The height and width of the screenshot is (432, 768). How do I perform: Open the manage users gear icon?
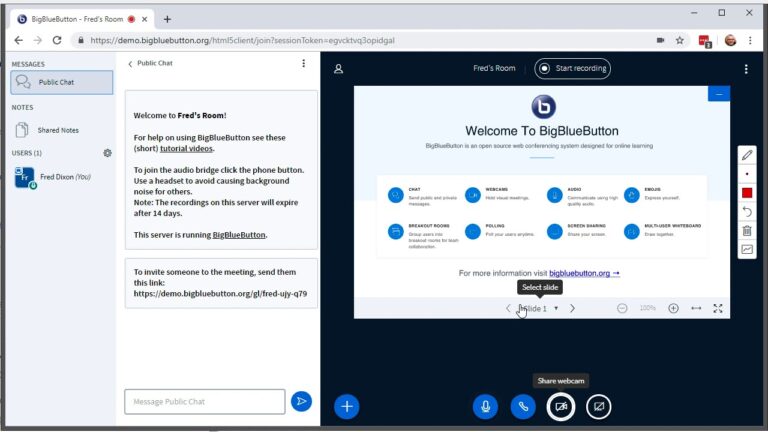click(x=107, y=153)
